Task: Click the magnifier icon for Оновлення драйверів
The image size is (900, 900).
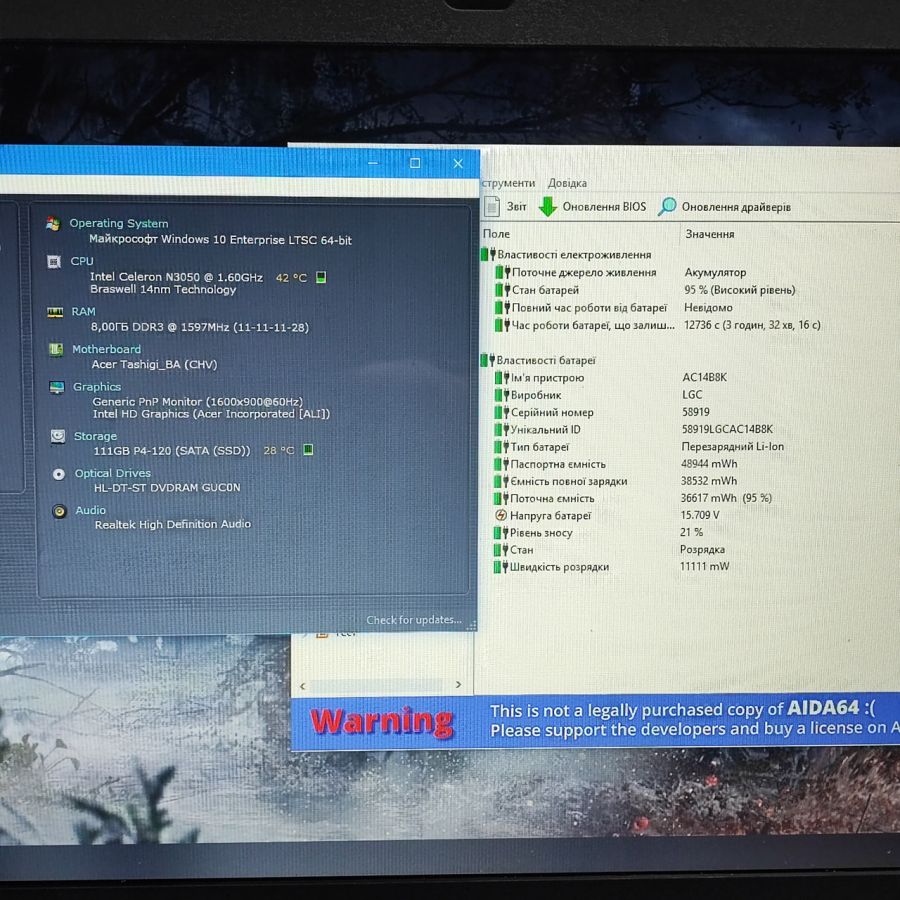Action: pyautogui.click(x=666, y=207)
